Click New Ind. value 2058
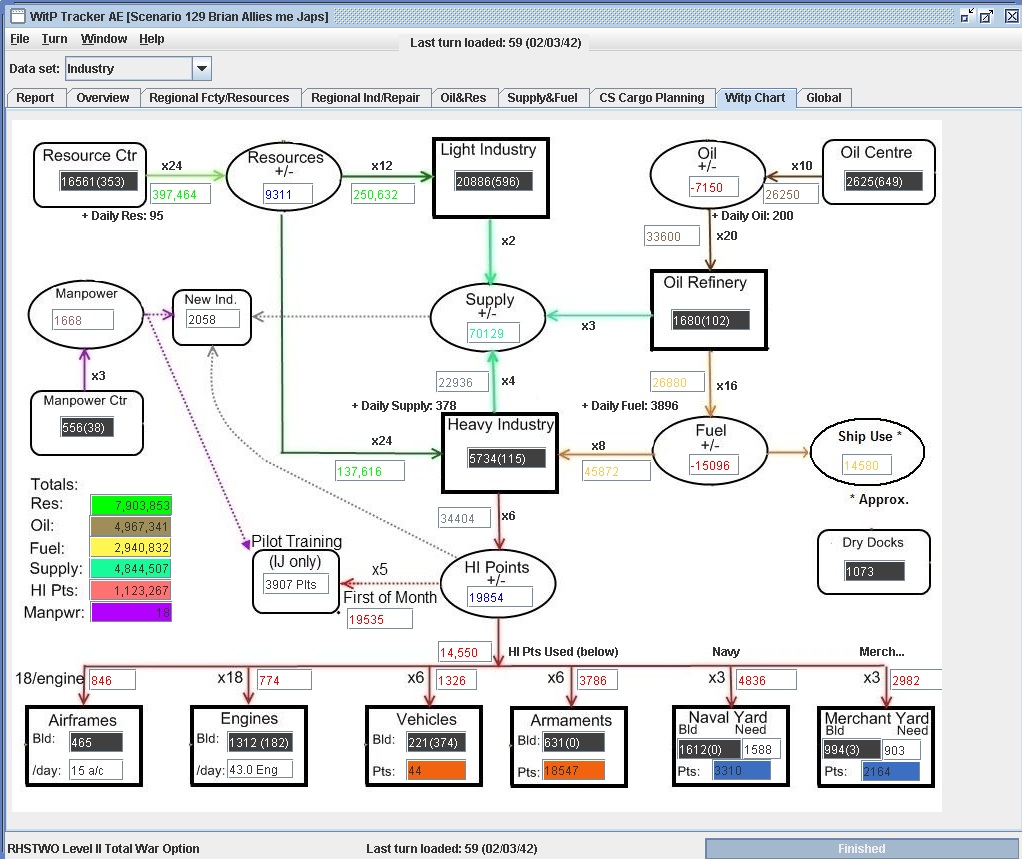1022x859 pixels. pyautogui.click(x=212, y=319)
